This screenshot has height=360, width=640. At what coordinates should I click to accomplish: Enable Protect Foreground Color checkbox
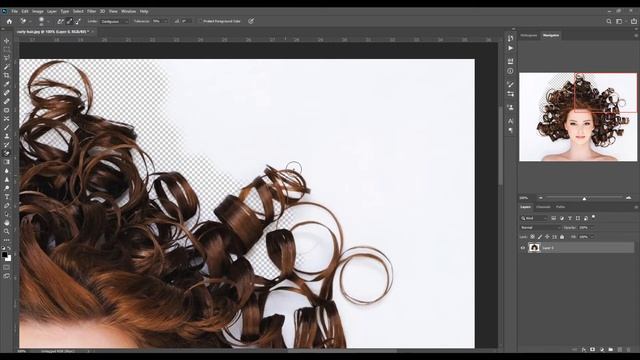(200, 21)
